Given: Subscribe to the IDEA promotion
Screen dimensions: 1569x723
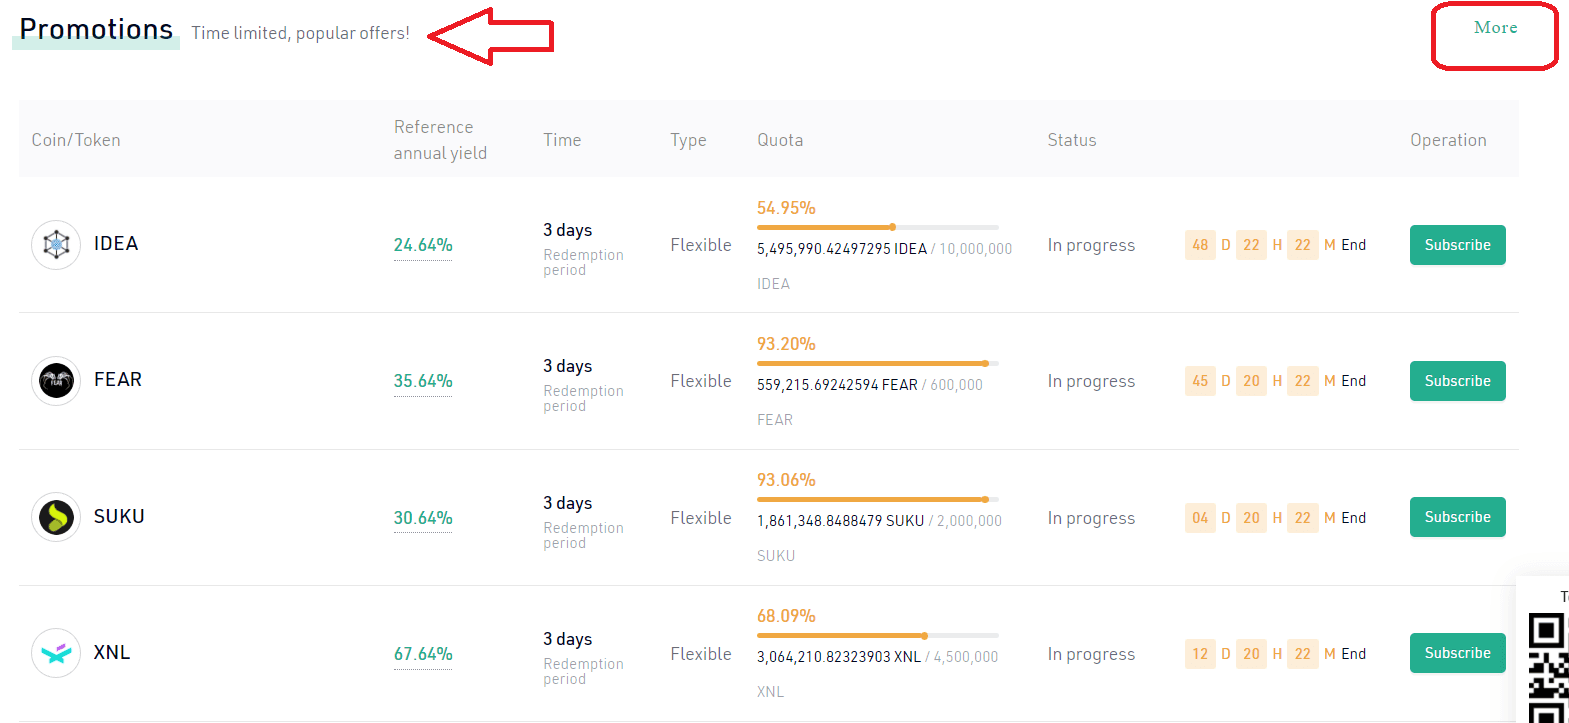Looking at the screenshot, I should click(x=1457, y=245).
